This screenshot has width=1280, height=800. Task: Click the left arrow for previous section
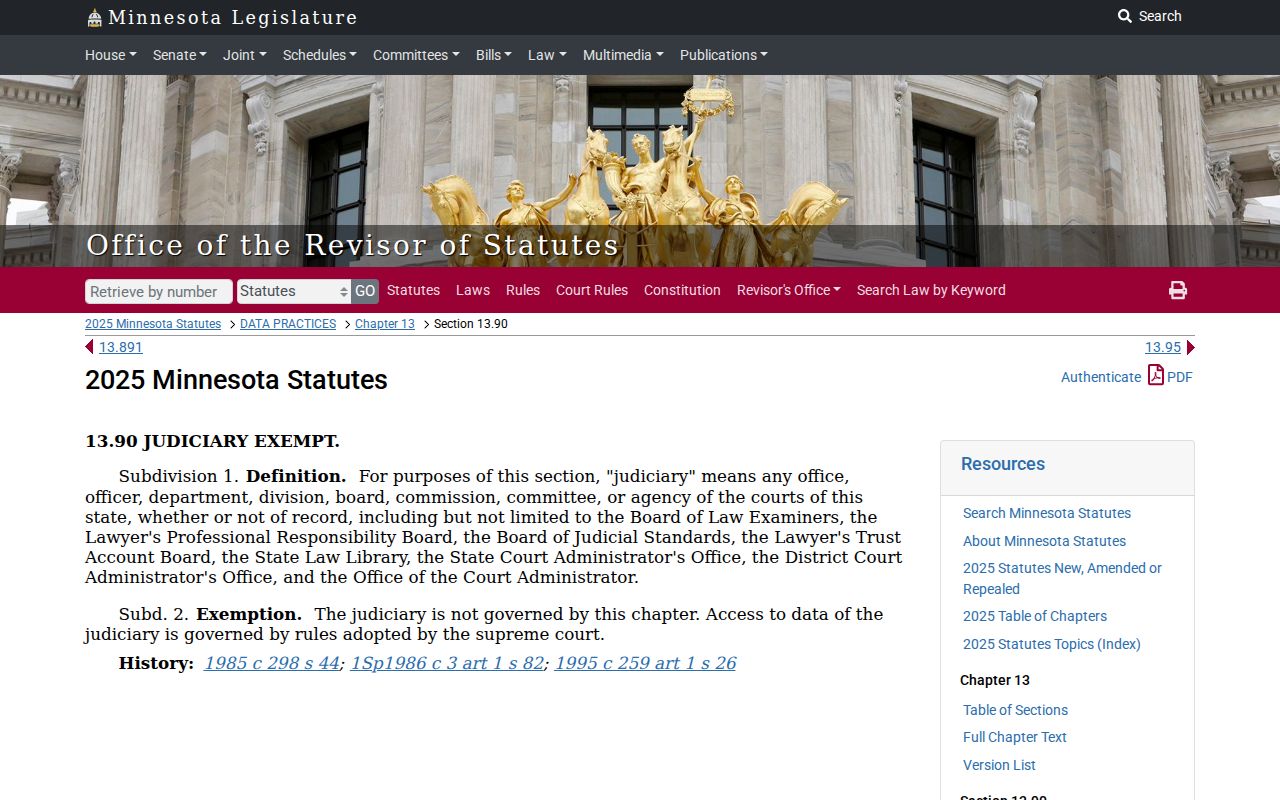90,347
